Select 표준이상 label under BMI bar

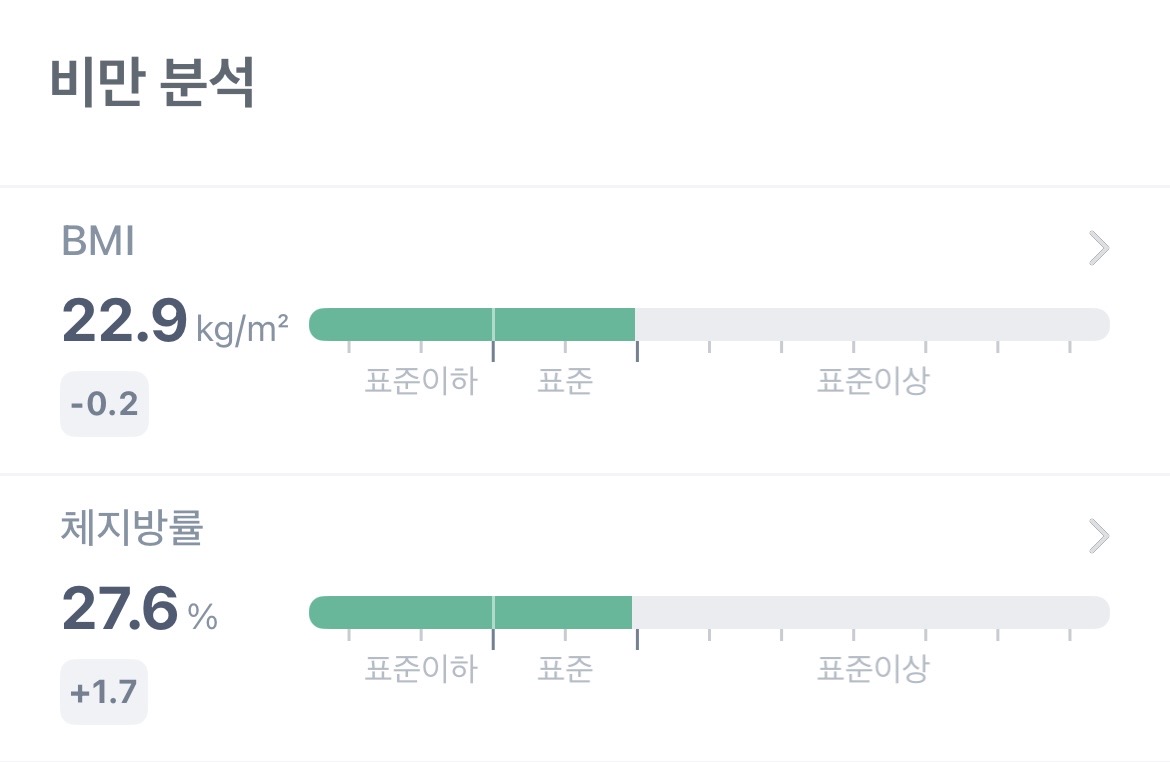point(872,381)
